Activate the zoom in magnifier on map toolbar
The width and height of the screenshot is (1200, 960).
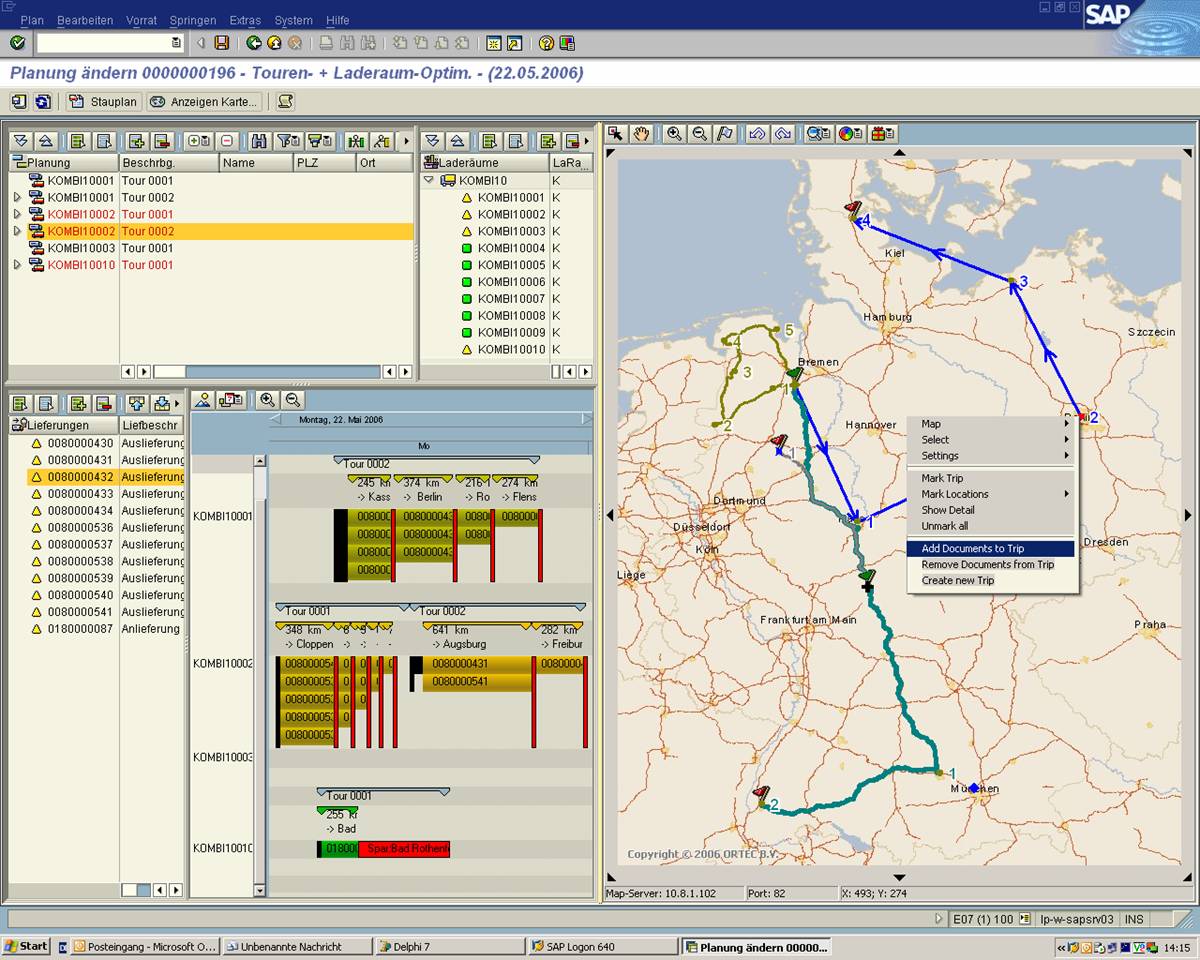674,133
